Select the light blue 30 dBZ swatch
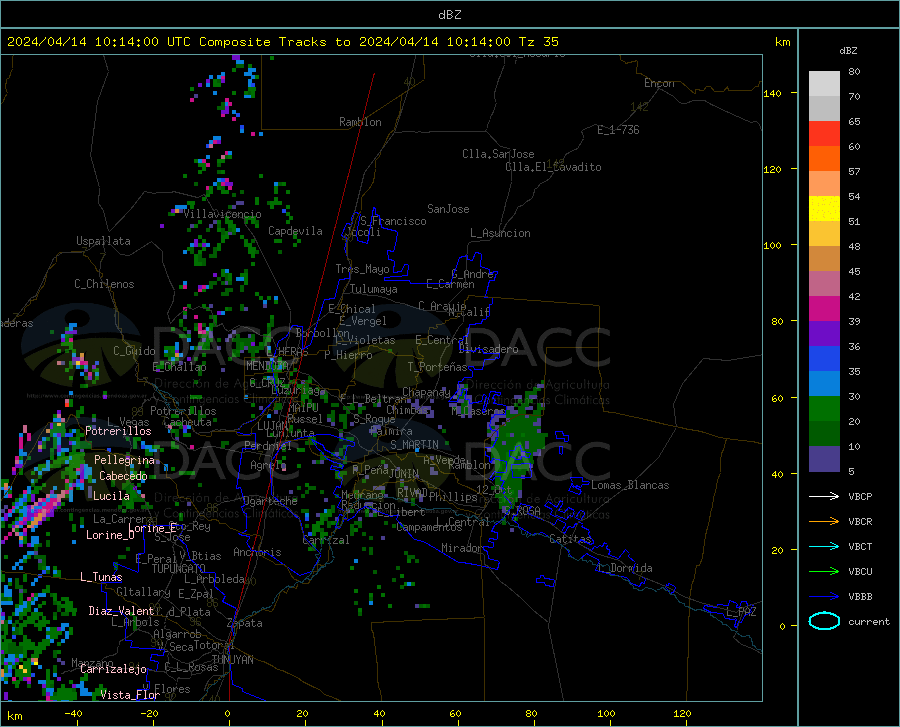The image size is (900, 727). 824,384
